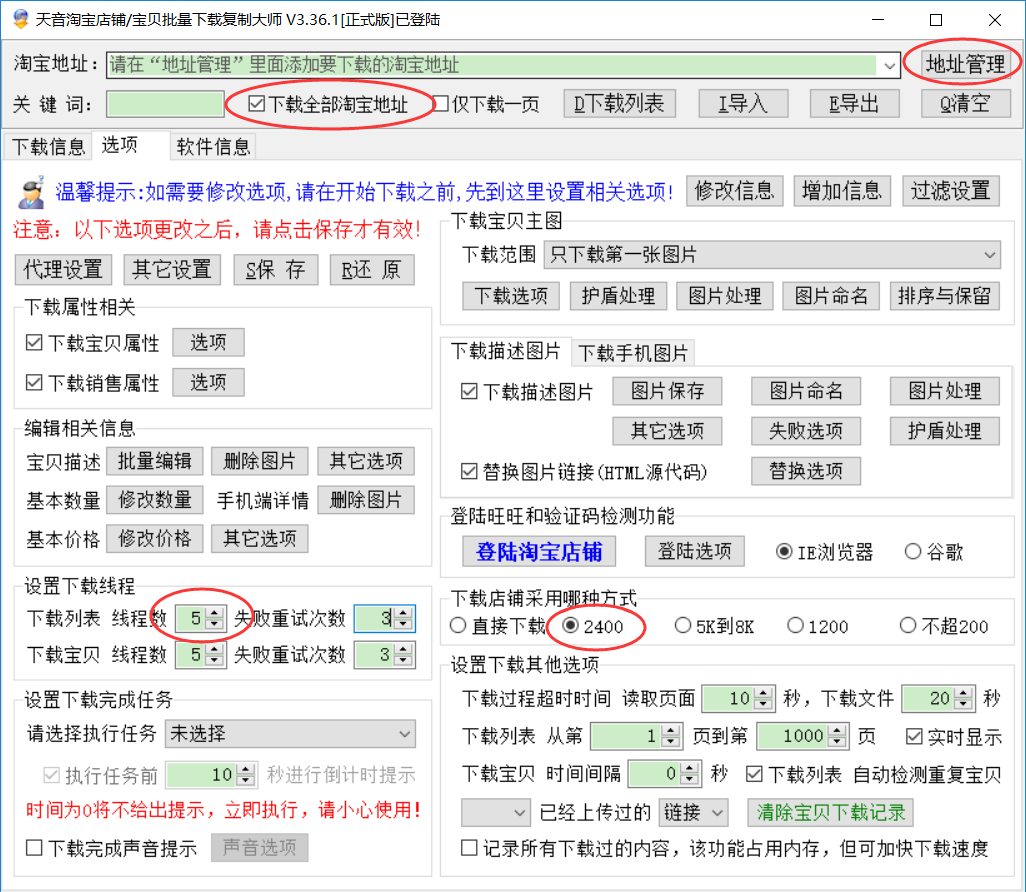Decrease download item retry count spinner
This screenshot has height=892, width=1026.
tap(403, 661)
